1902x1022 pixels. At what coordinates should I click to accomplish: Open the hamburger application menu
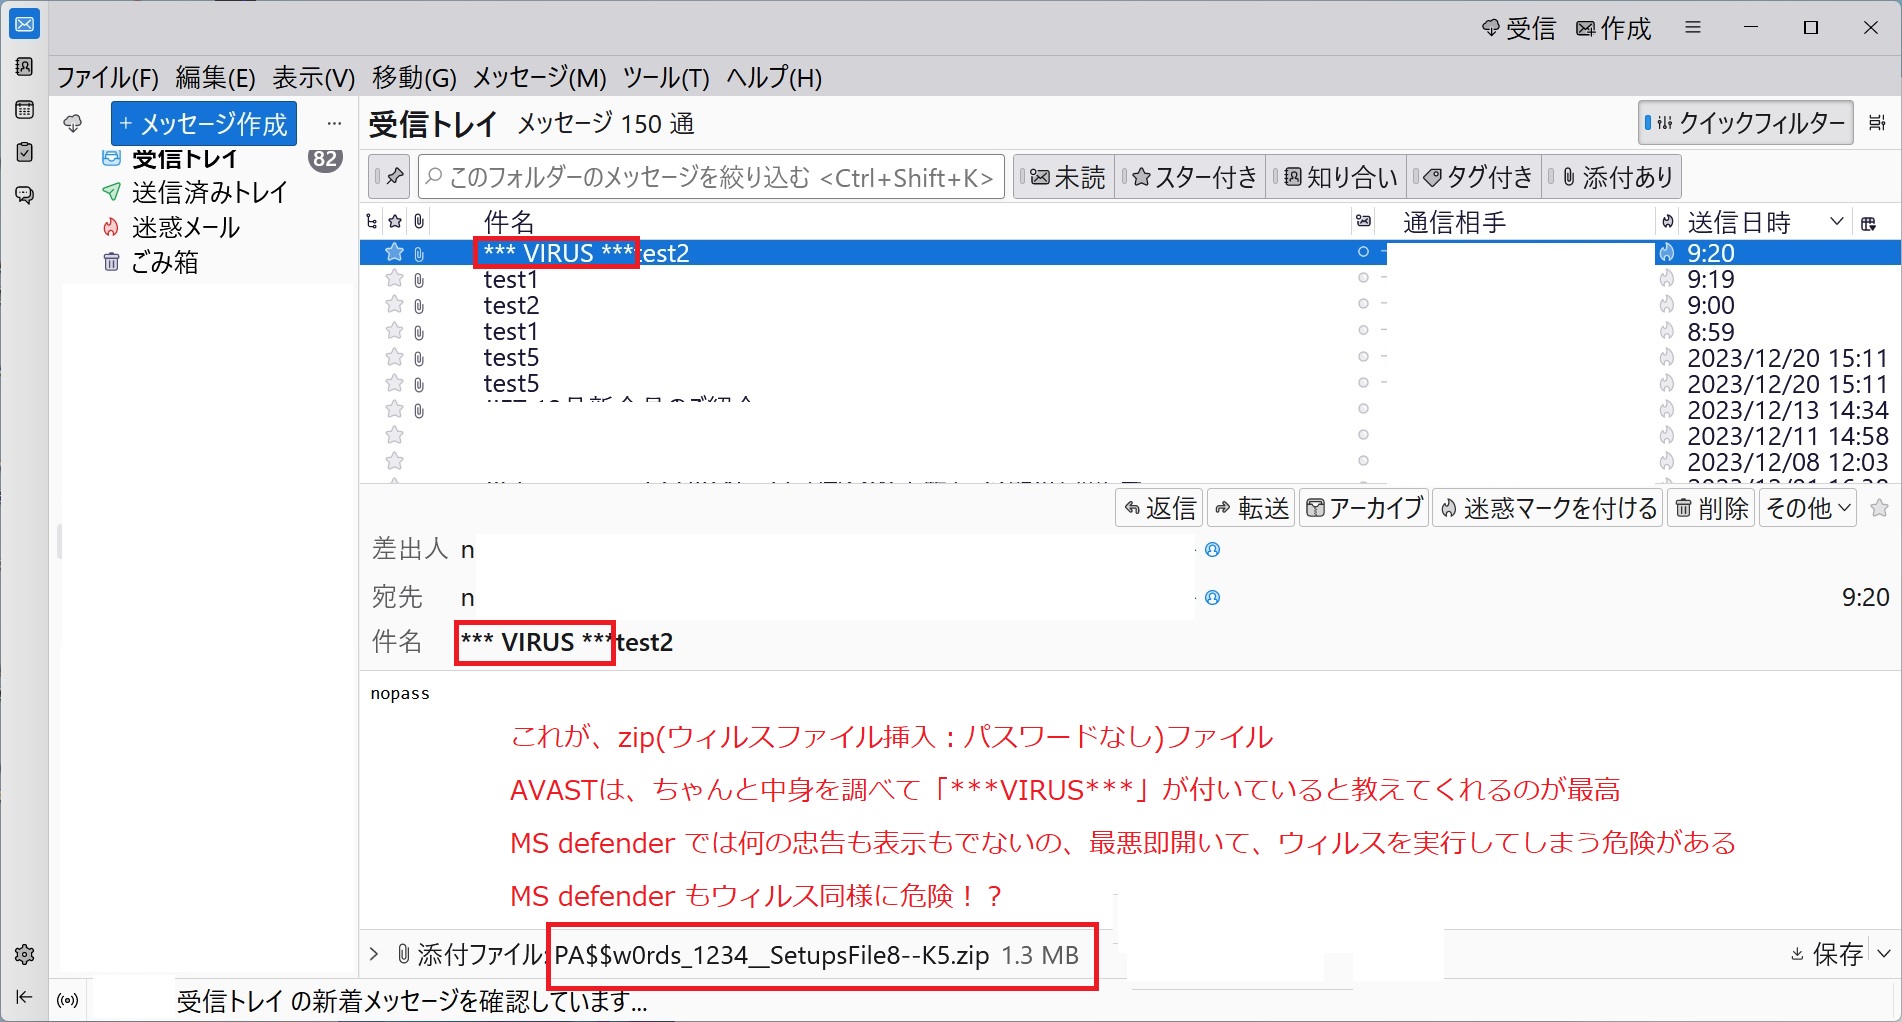1693,28
